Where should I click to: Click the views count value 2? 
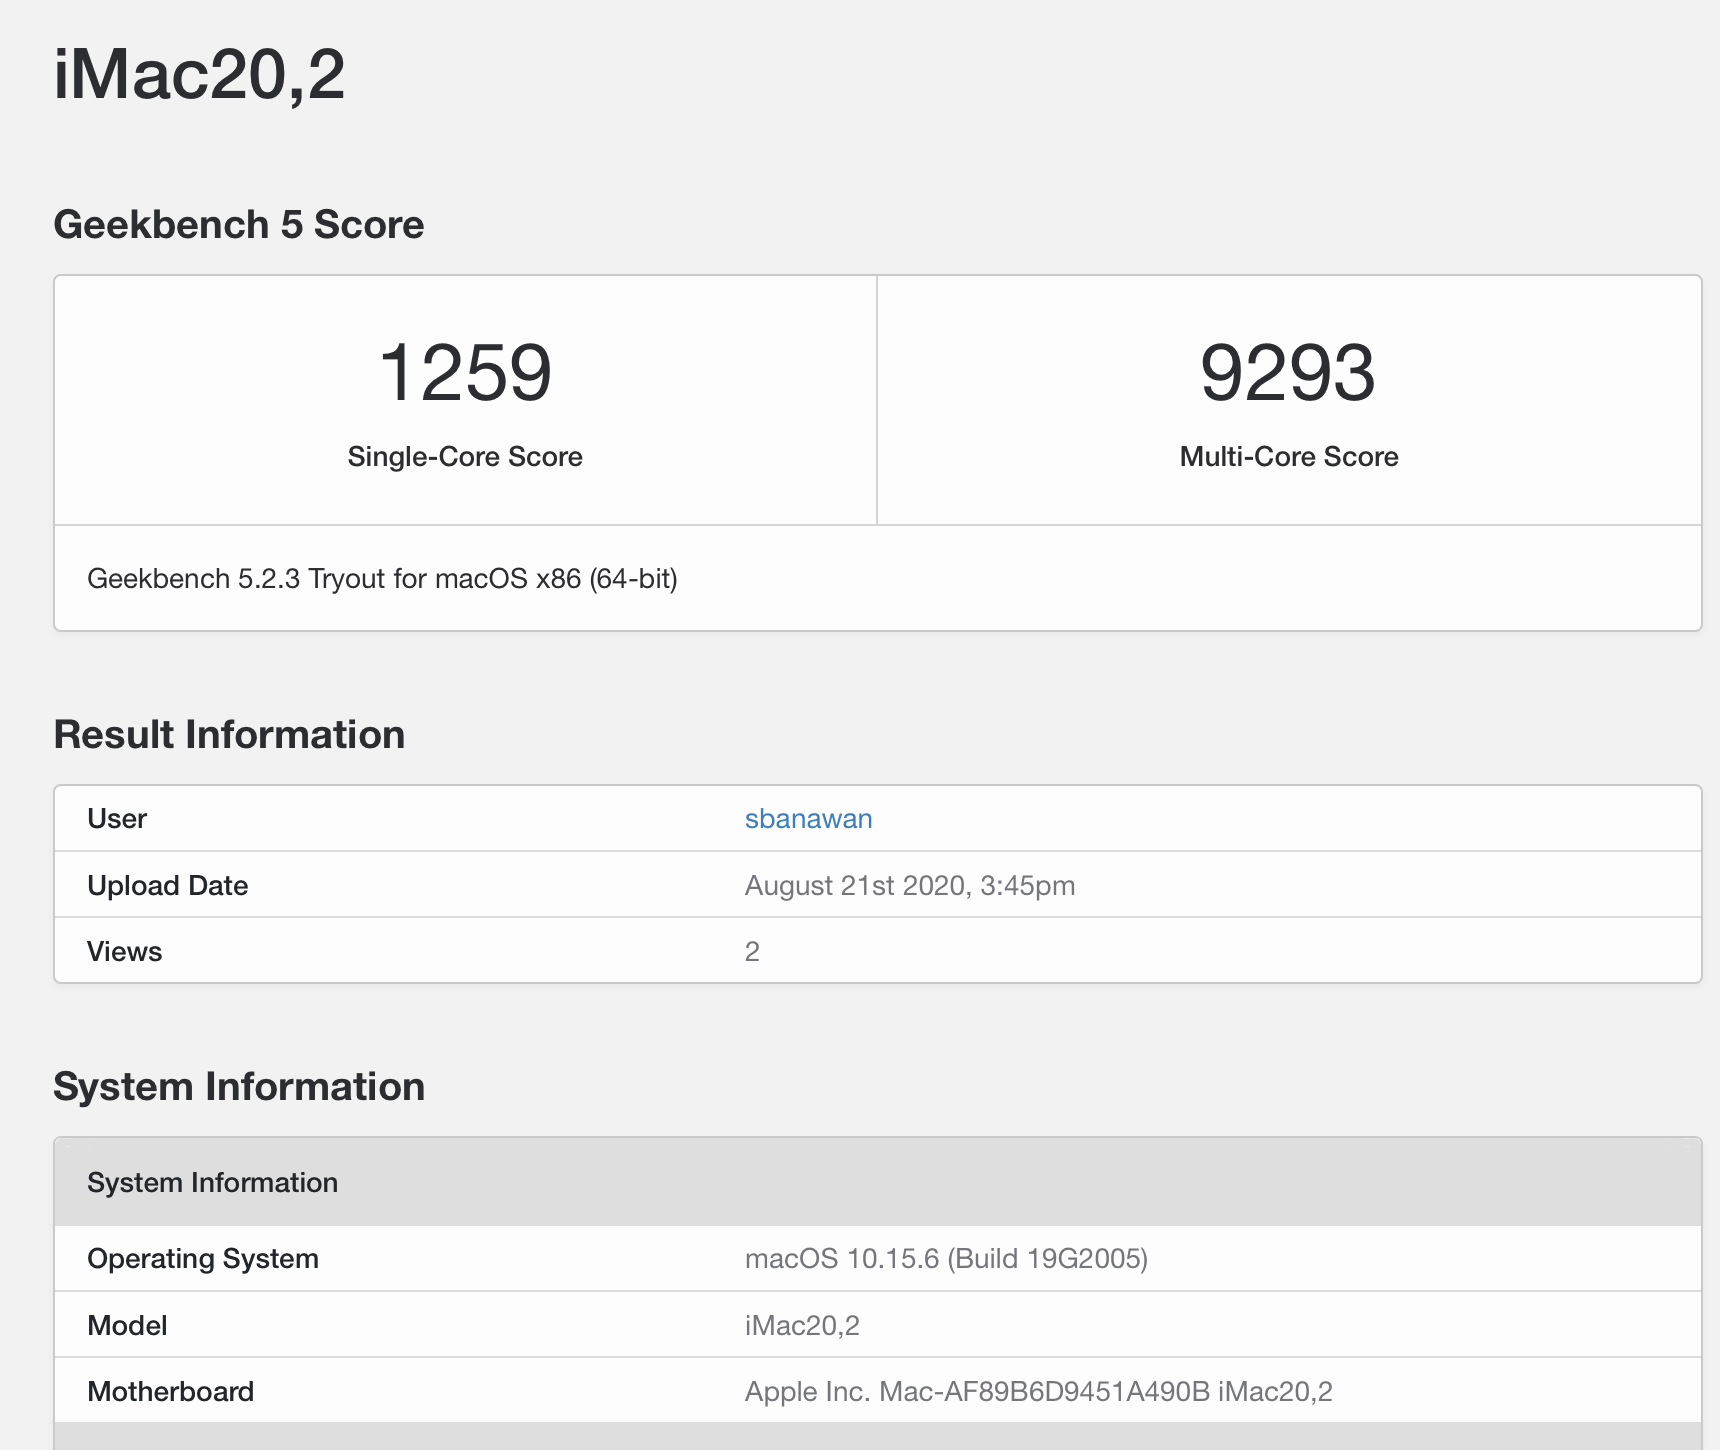tap(752, 952)
